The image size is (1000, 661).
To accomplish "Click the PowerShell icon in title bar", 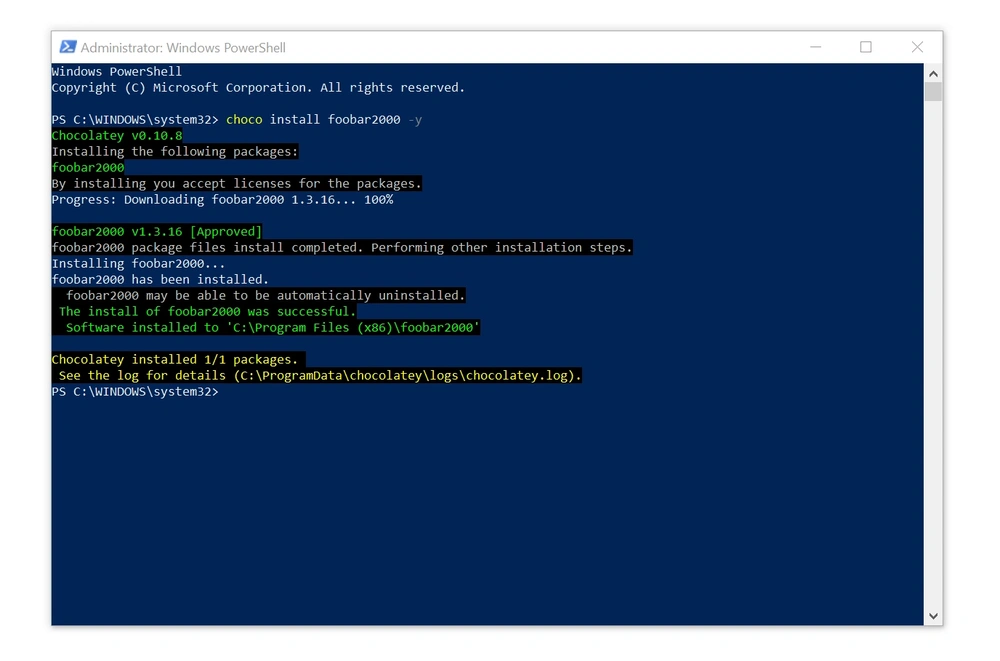I will (68, 47).
